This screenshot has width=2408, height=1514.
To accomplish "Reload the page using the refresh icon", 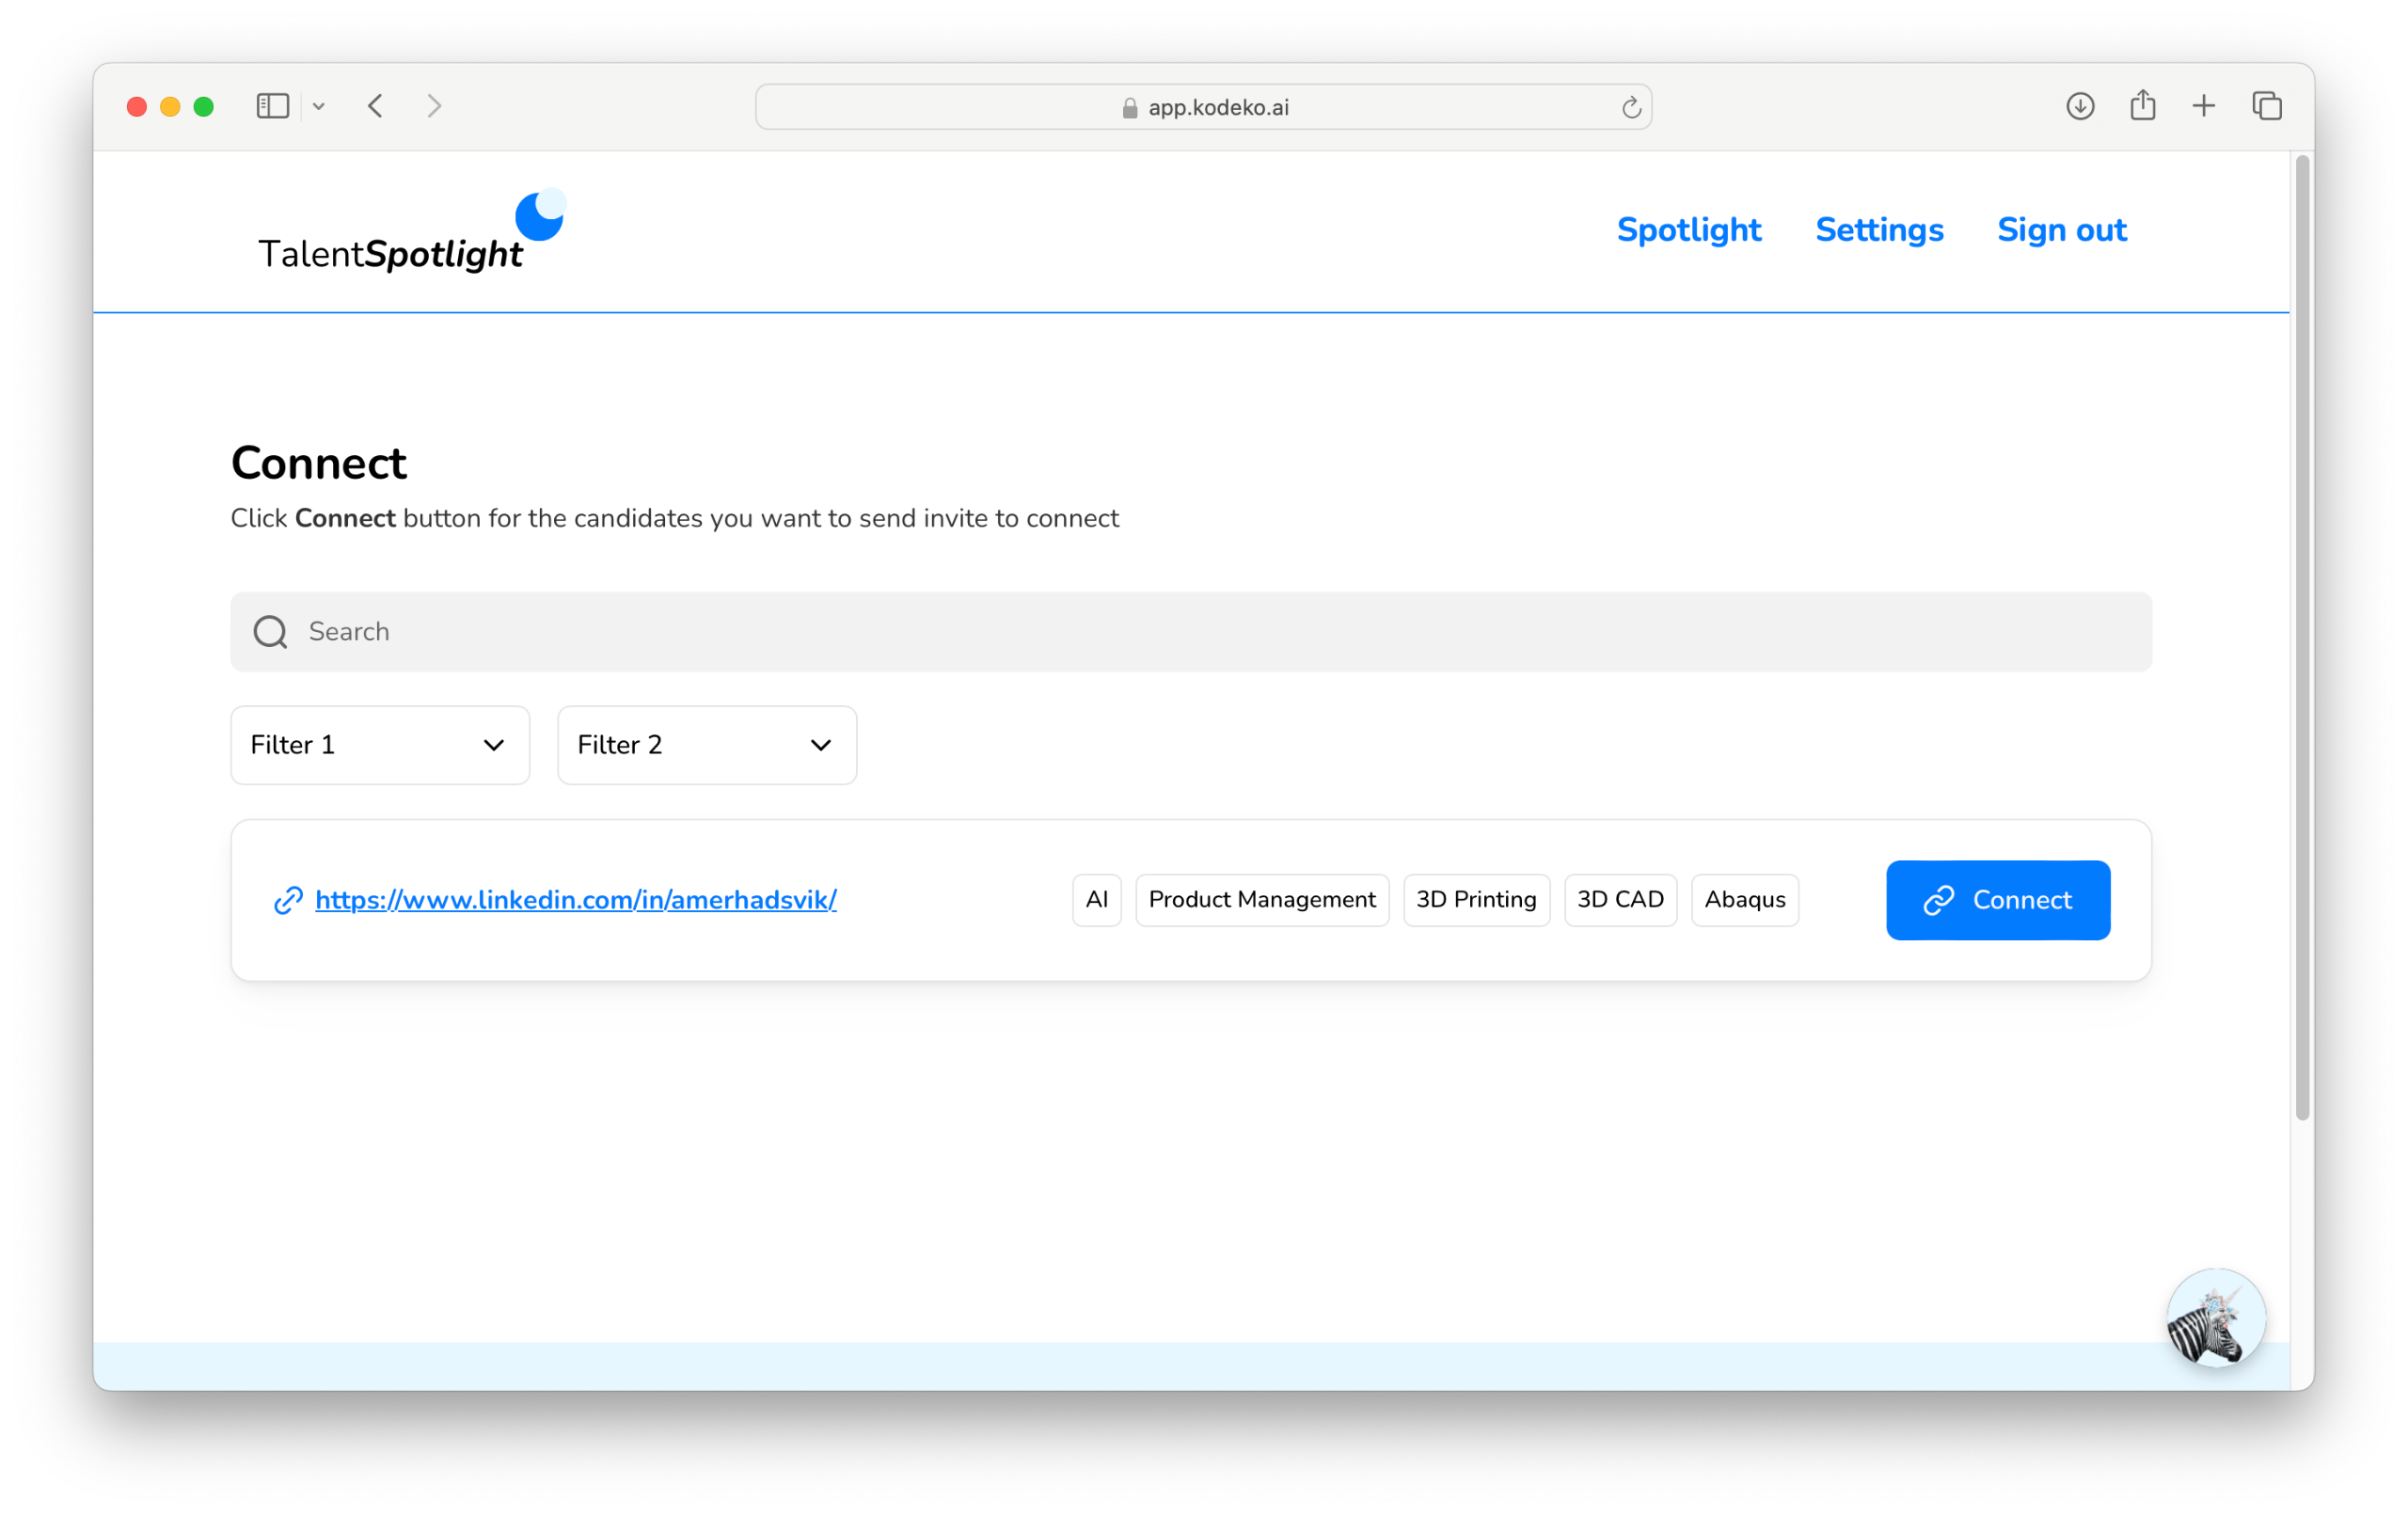I will click(x=1631, y=107).
